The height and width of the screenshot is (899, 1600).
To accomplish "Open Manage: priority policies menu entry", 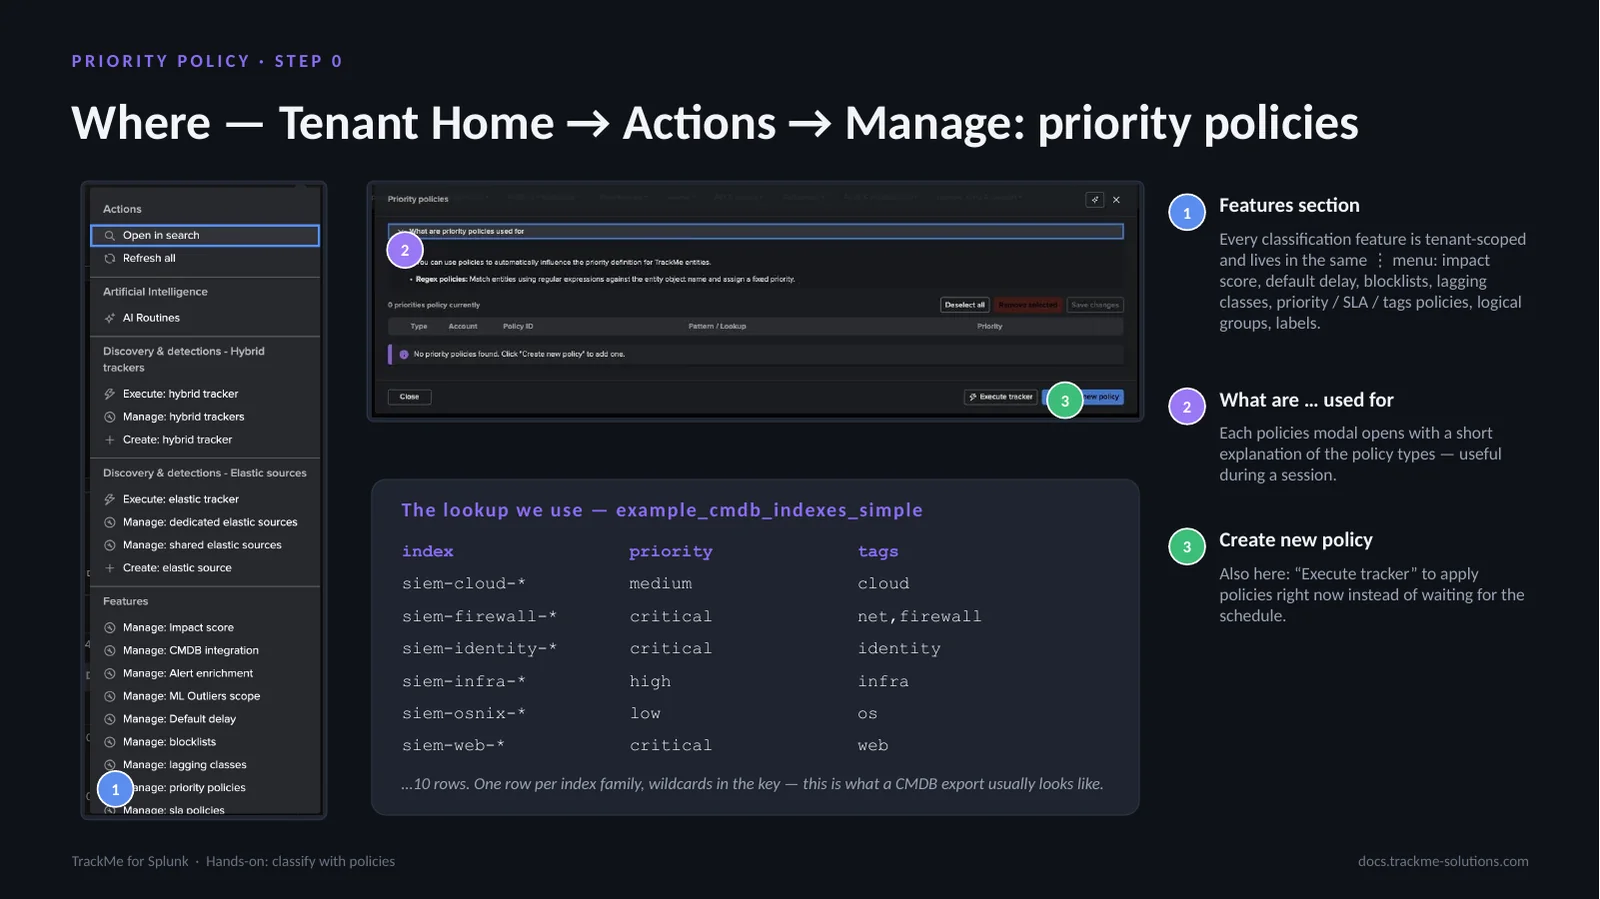I will click(x=184, y=788).
